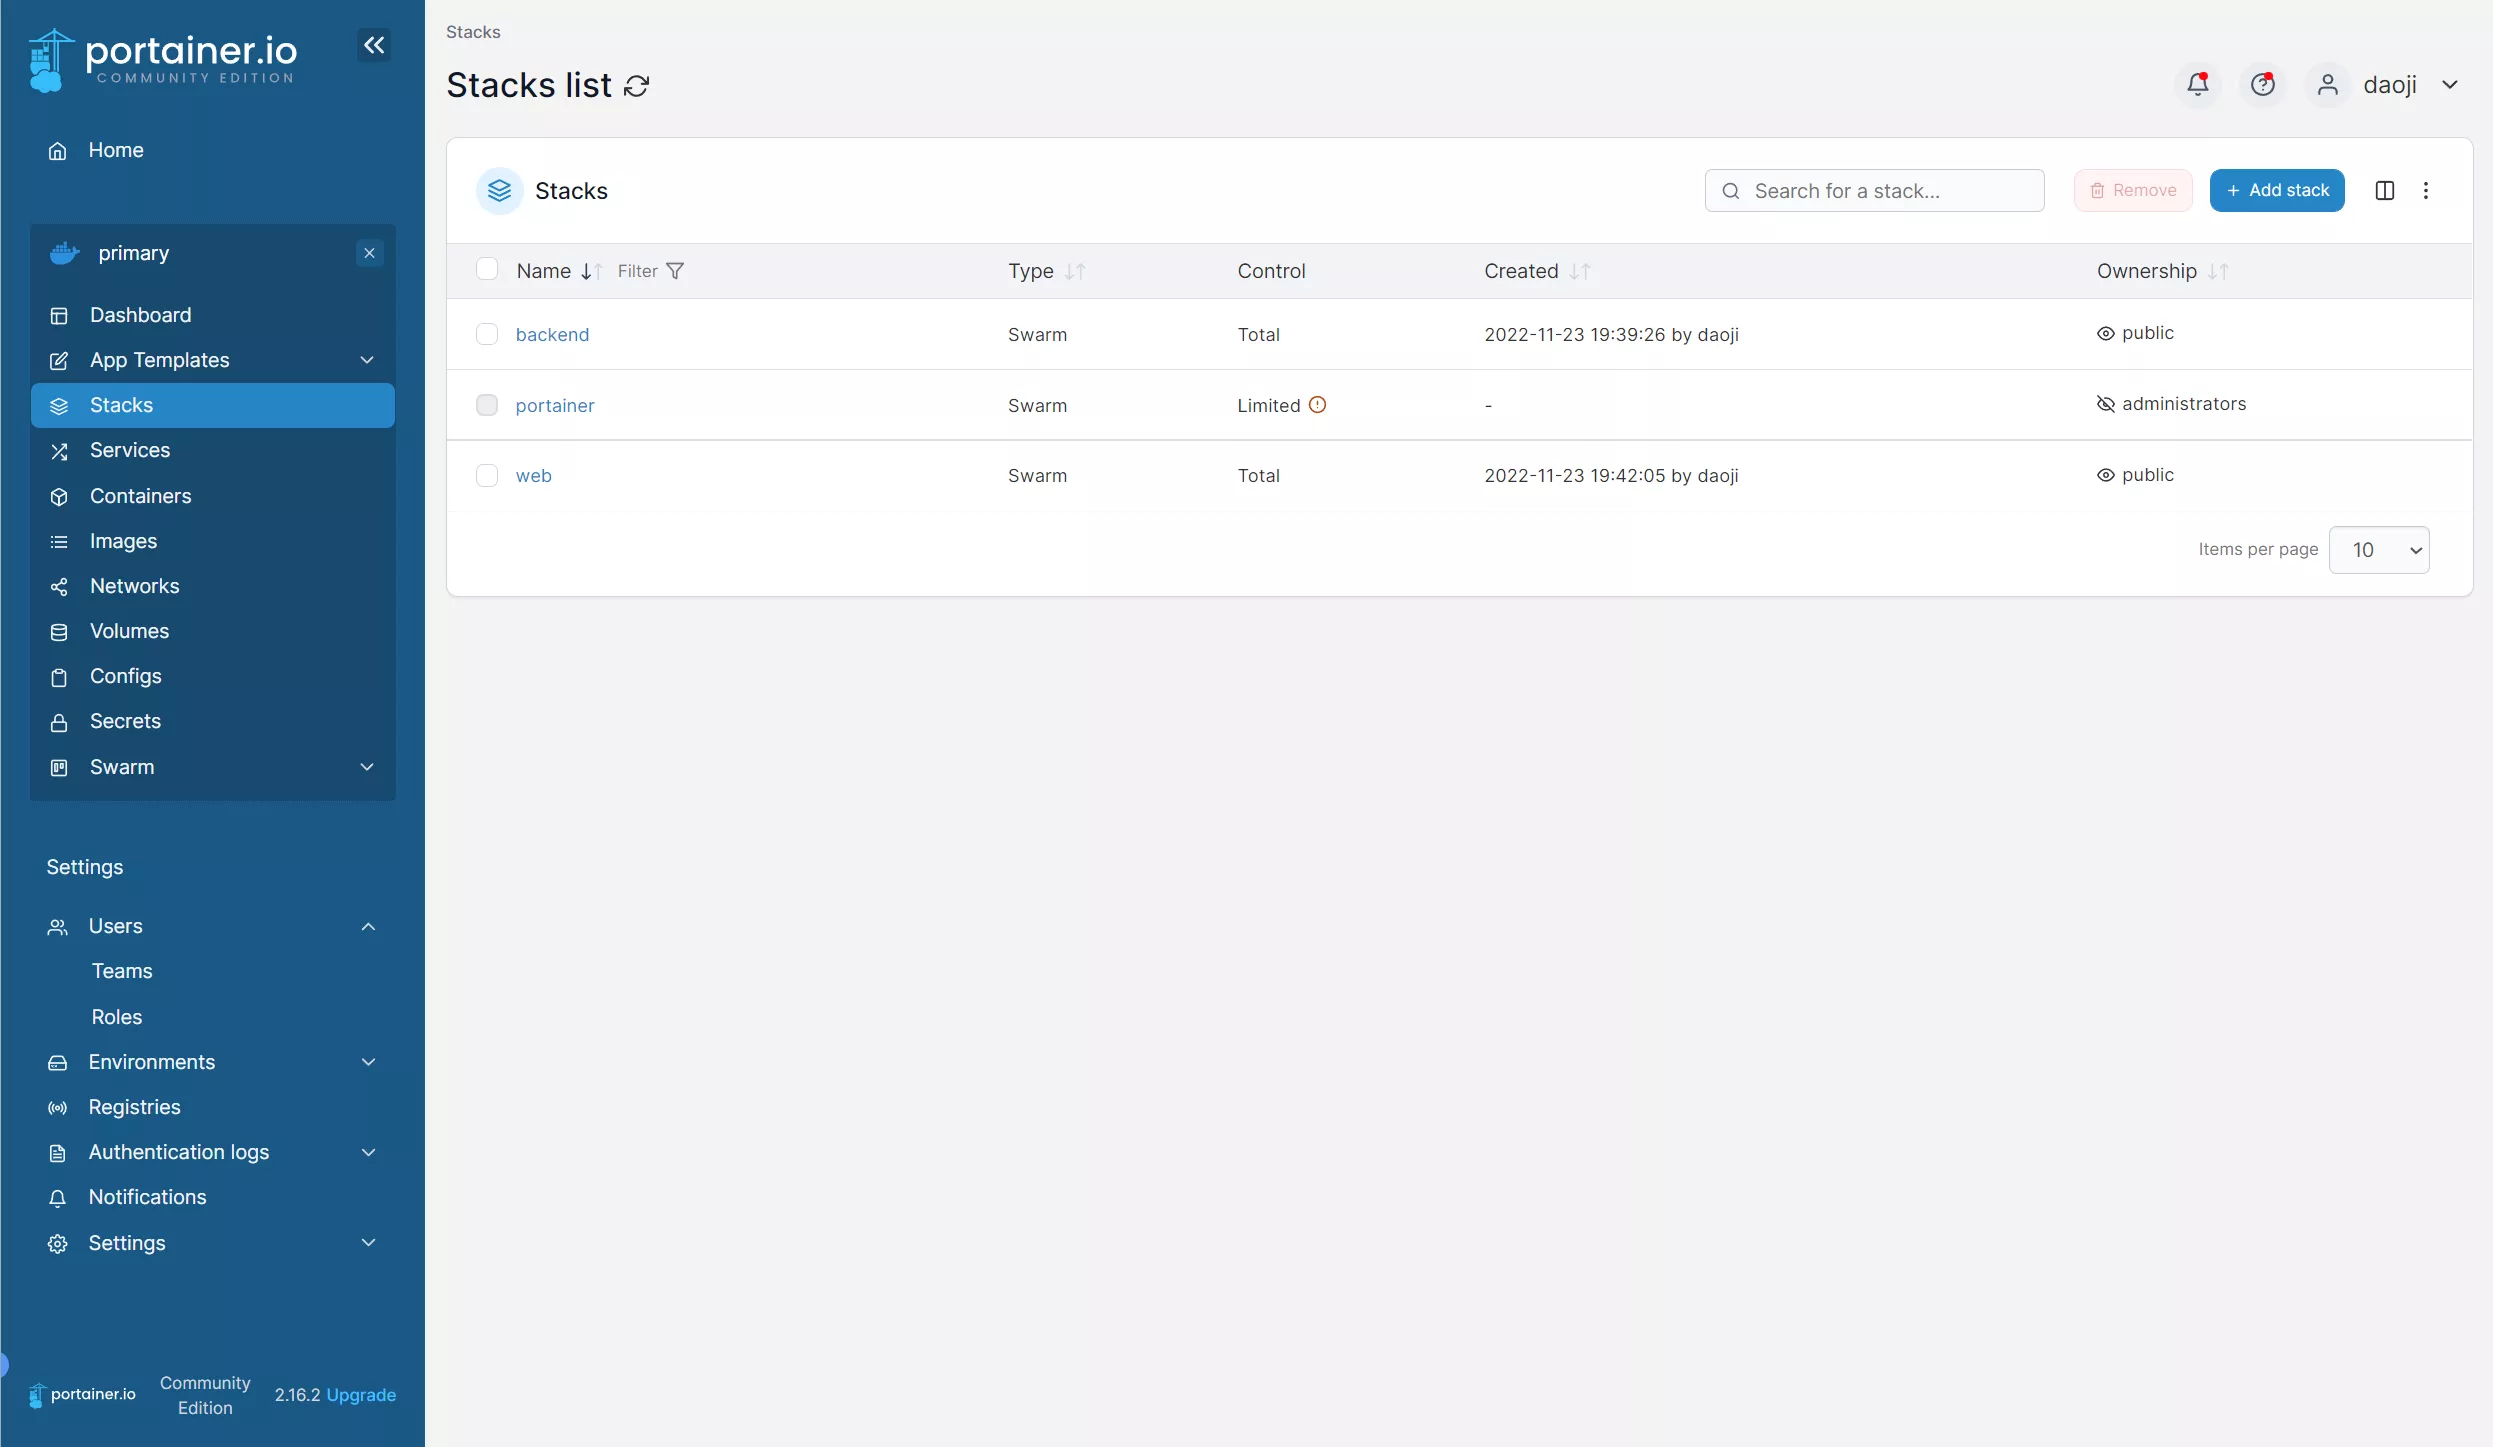
Task: Close the primary environment with X
Action: 370,253
